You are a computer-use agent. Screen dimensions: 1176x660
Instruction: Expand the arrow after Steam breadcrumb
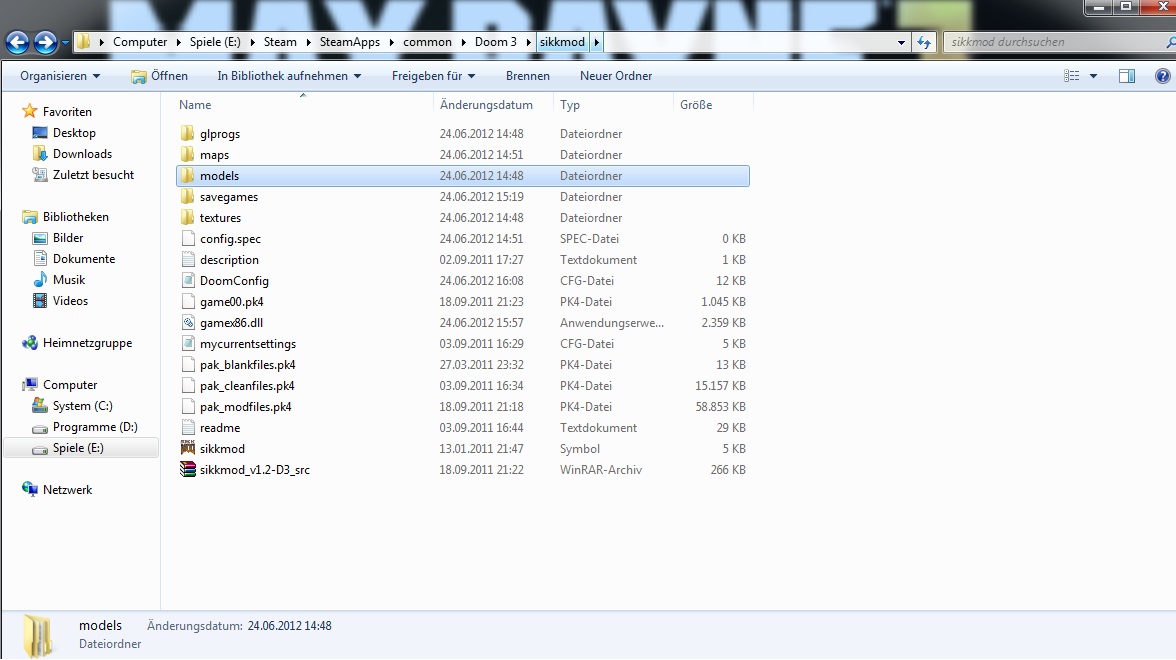(x=308, y=42)
